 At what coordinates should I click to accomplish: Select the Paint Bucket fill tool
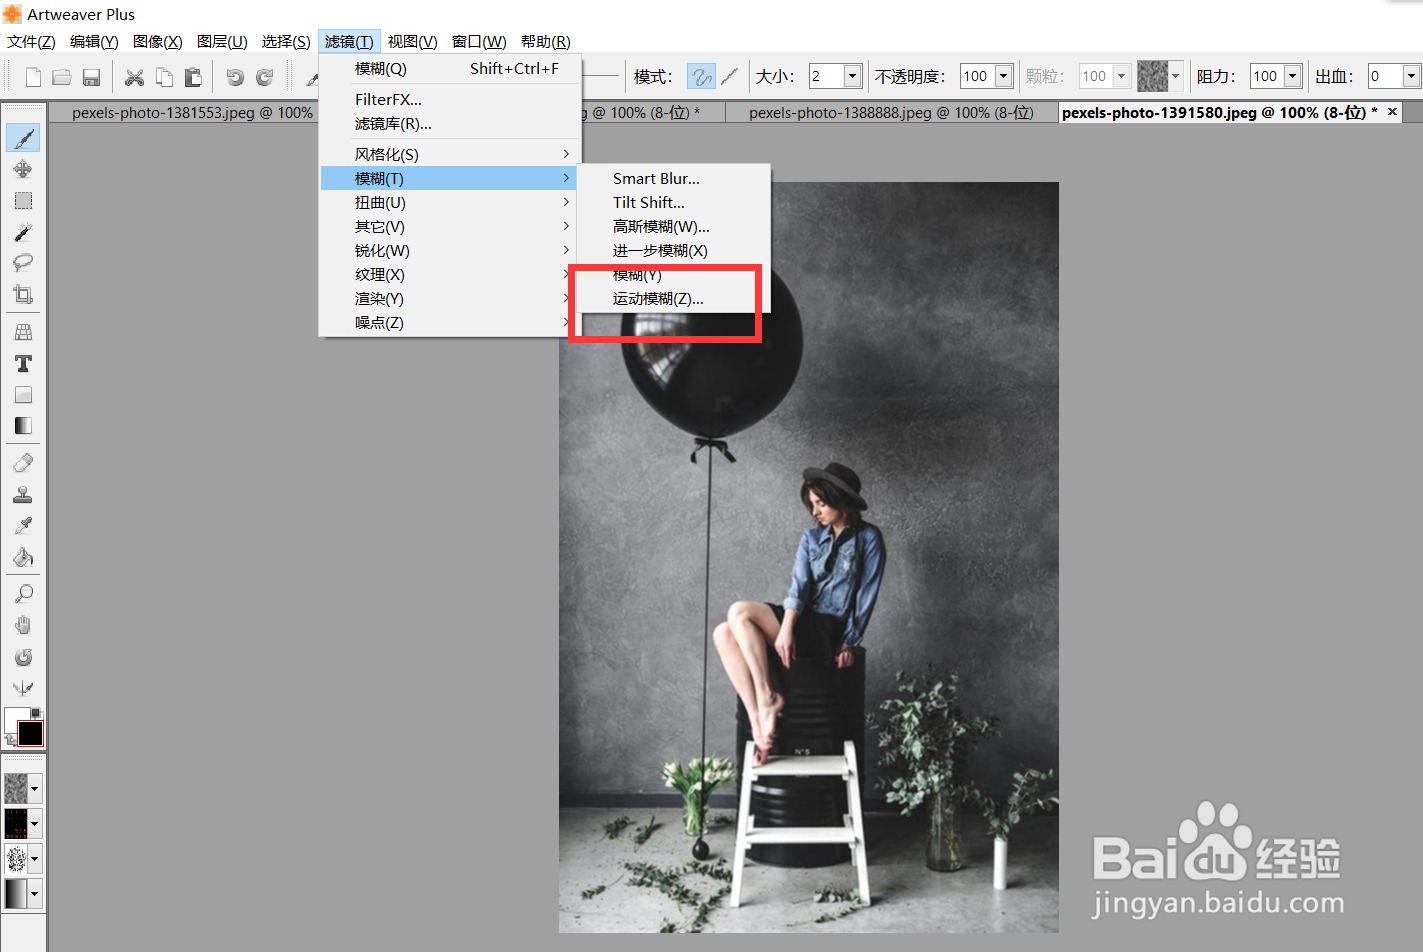pos(23,557)
